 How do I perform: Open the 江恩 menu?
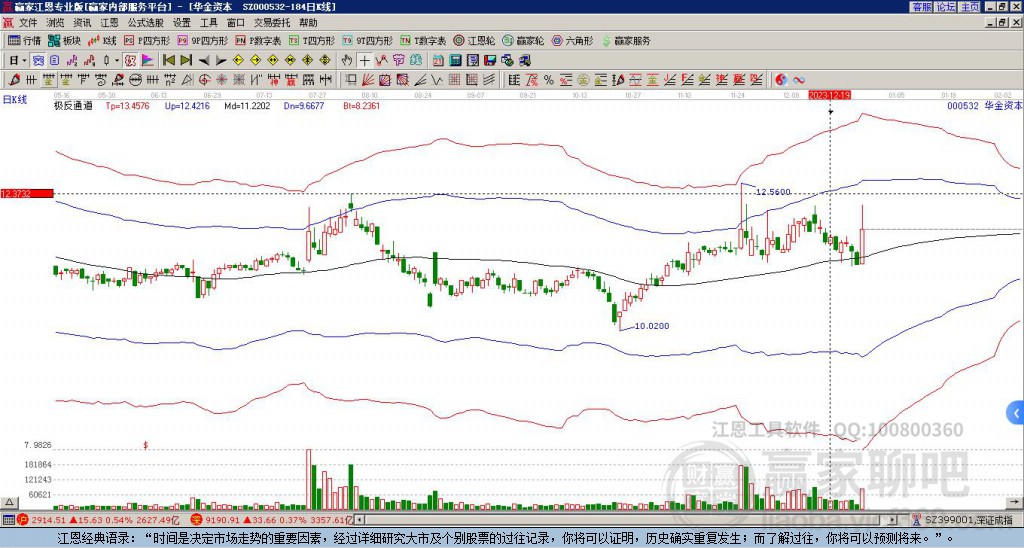[x=109, y=22]
